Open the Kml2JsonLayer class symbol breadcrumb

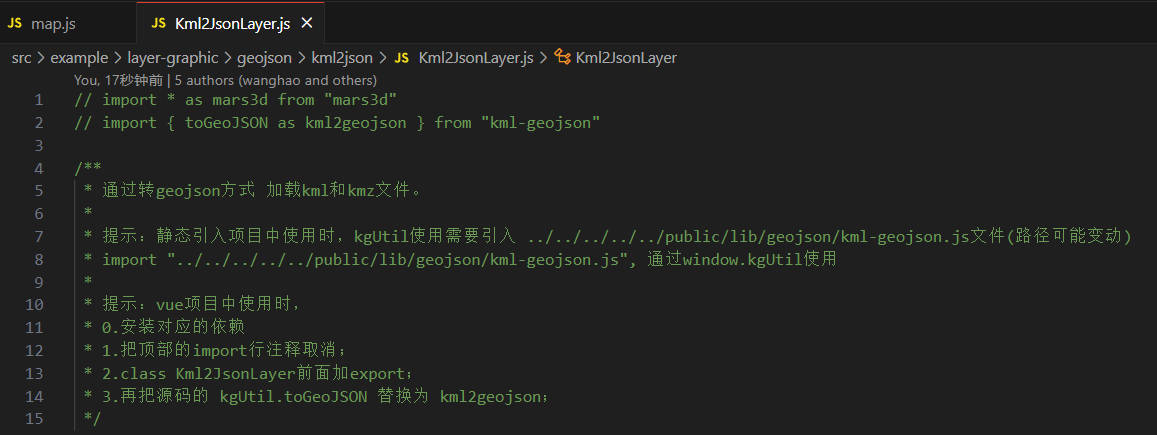(x=626, y=58)
